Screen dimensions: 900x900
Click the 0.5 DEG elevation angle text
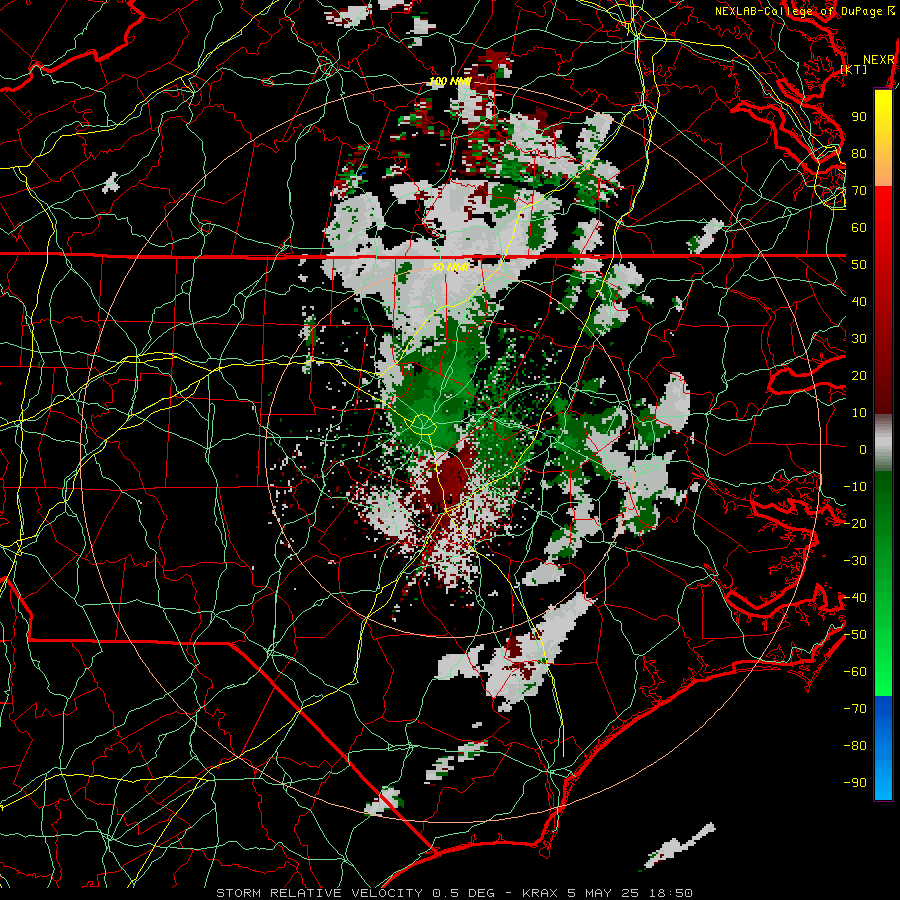tap(464, 893)
